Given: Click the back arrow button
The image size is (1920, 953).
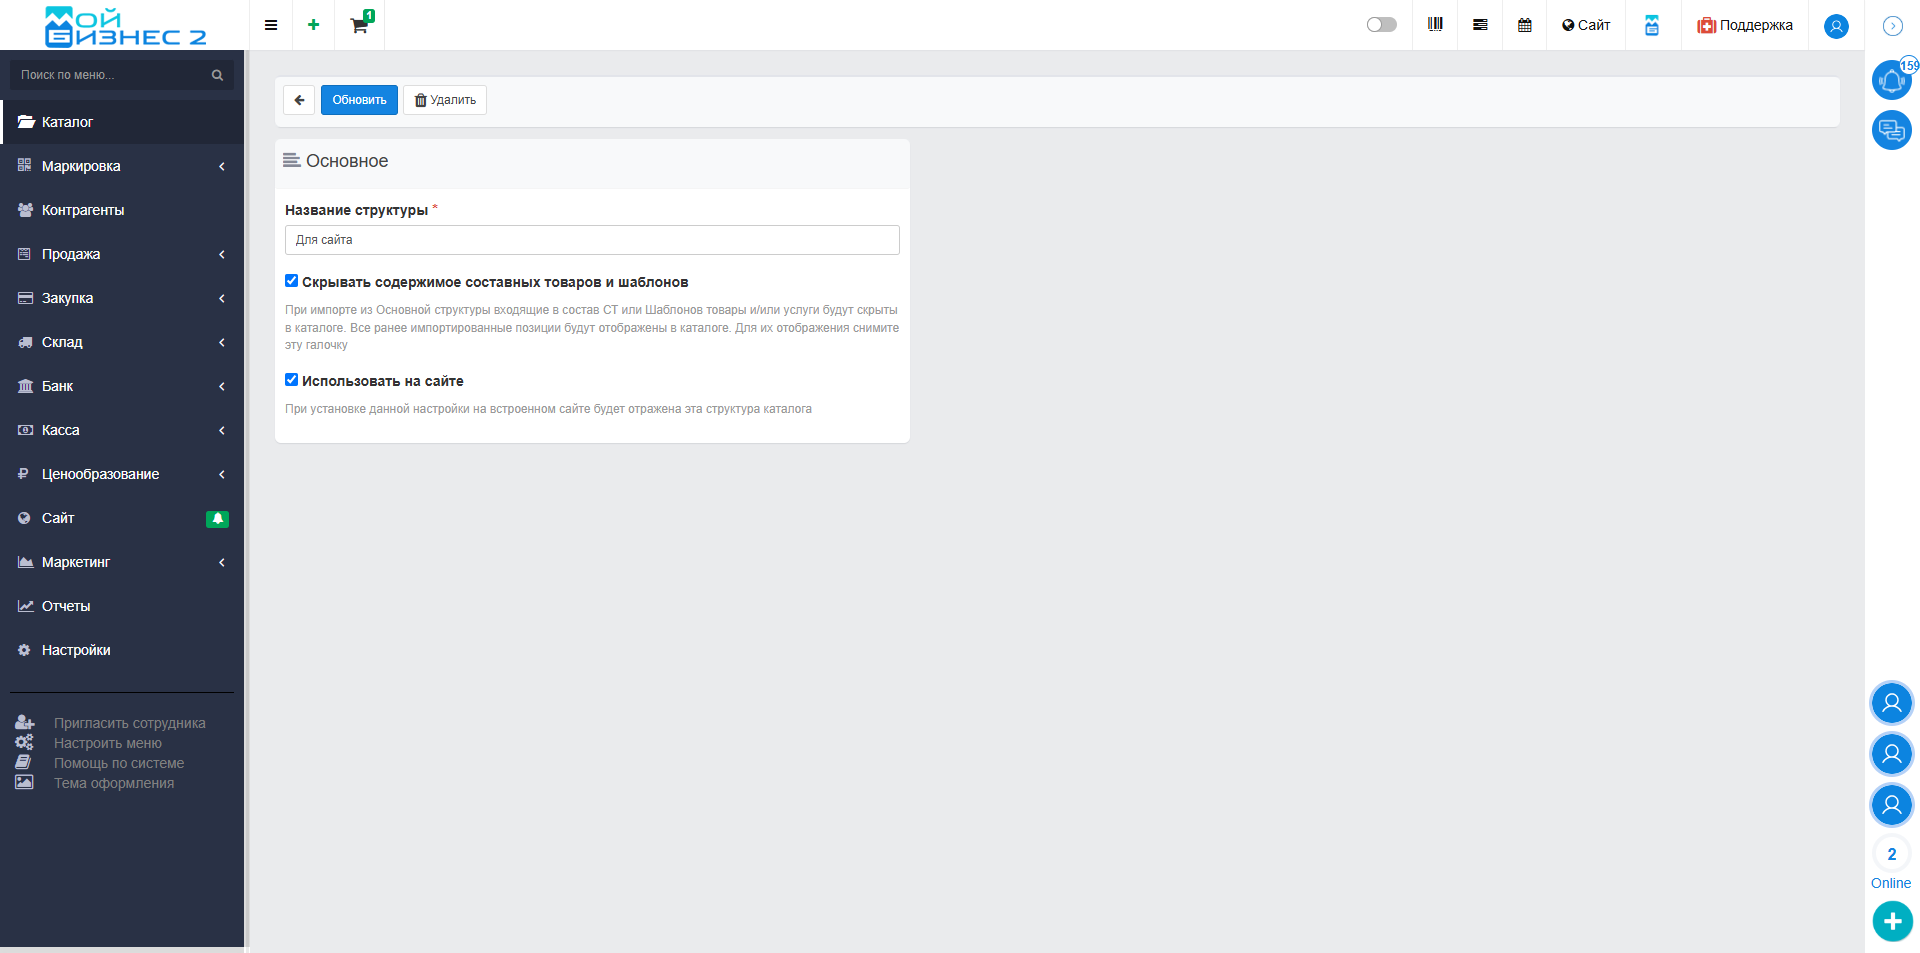Looking at the screenshot, I should pos(299,100).
